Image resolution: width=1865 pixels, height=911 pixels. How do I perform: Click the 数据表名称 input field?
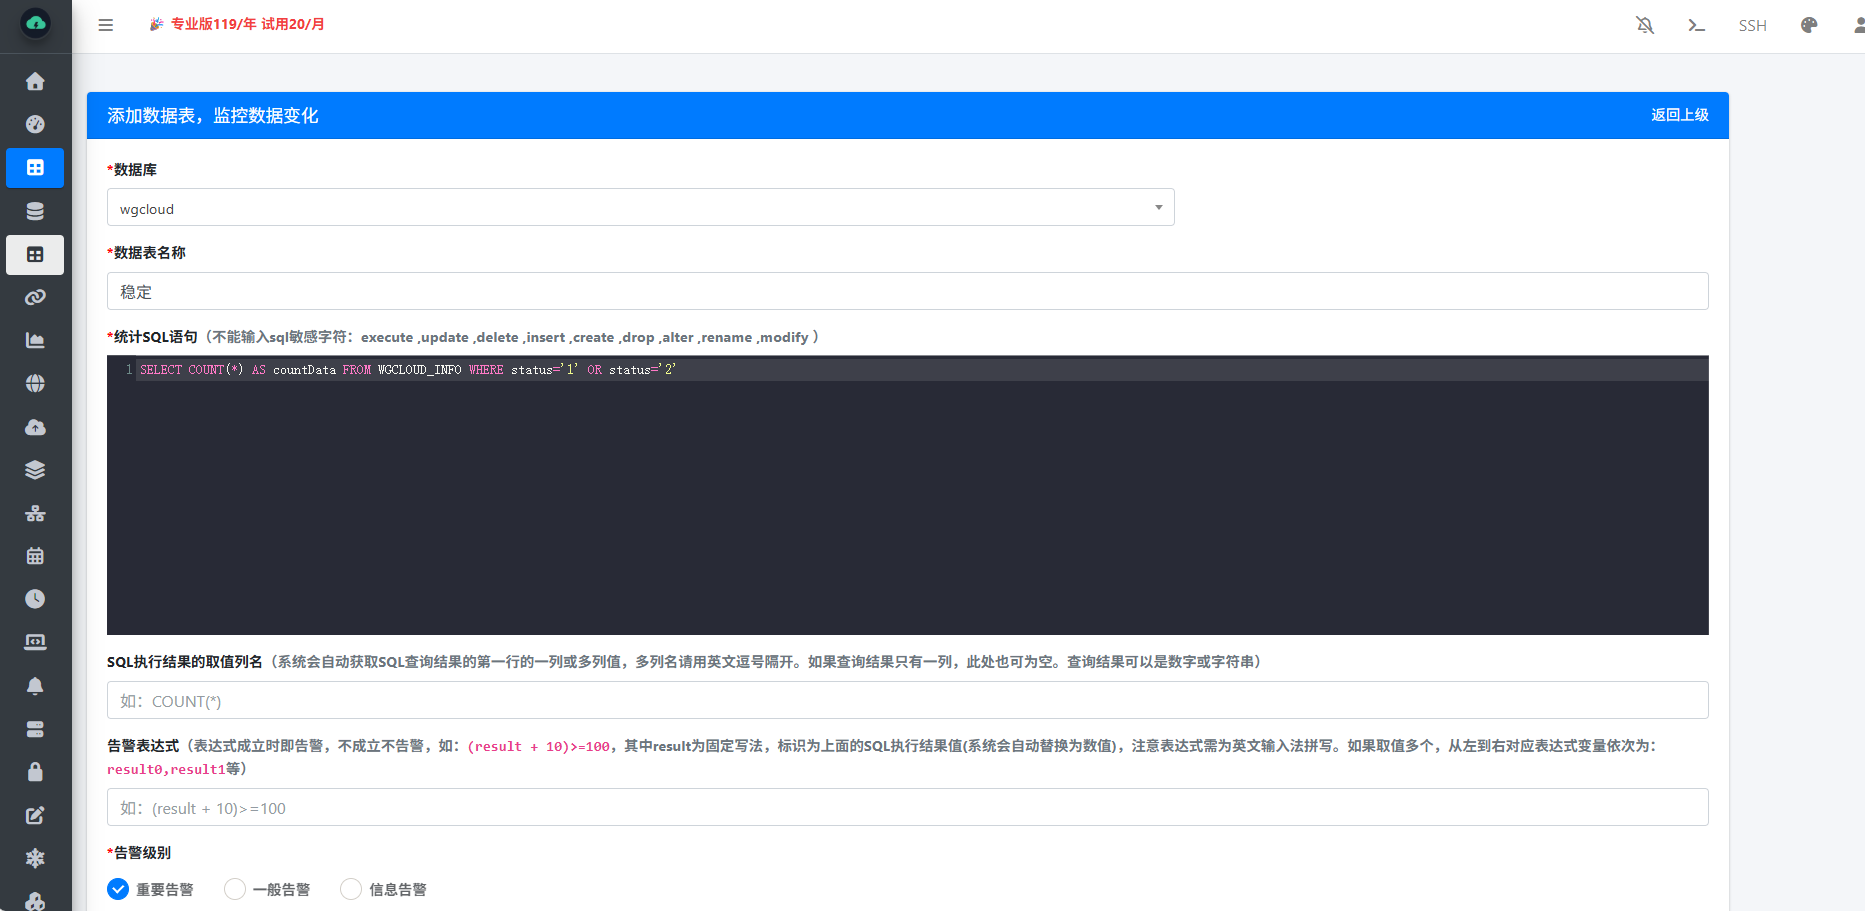(x=907, y=292)
